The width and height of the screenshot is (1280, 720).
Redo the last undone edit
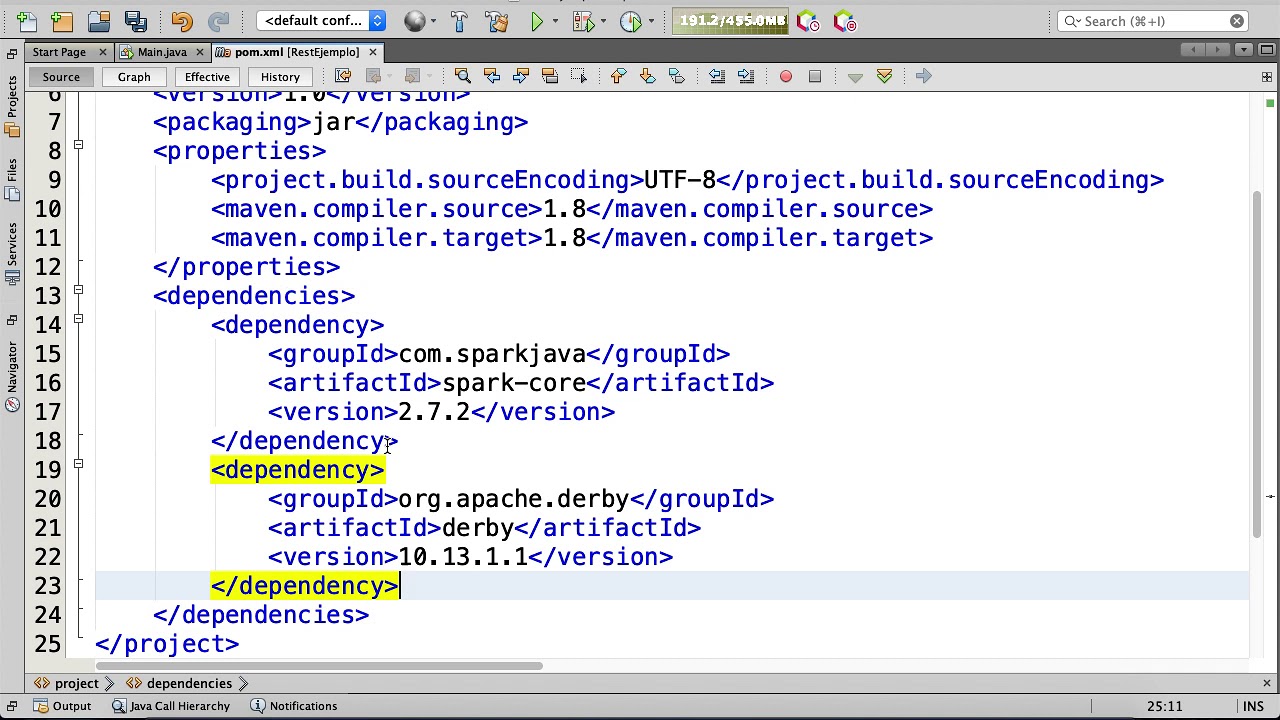click(x=217, y=21)
